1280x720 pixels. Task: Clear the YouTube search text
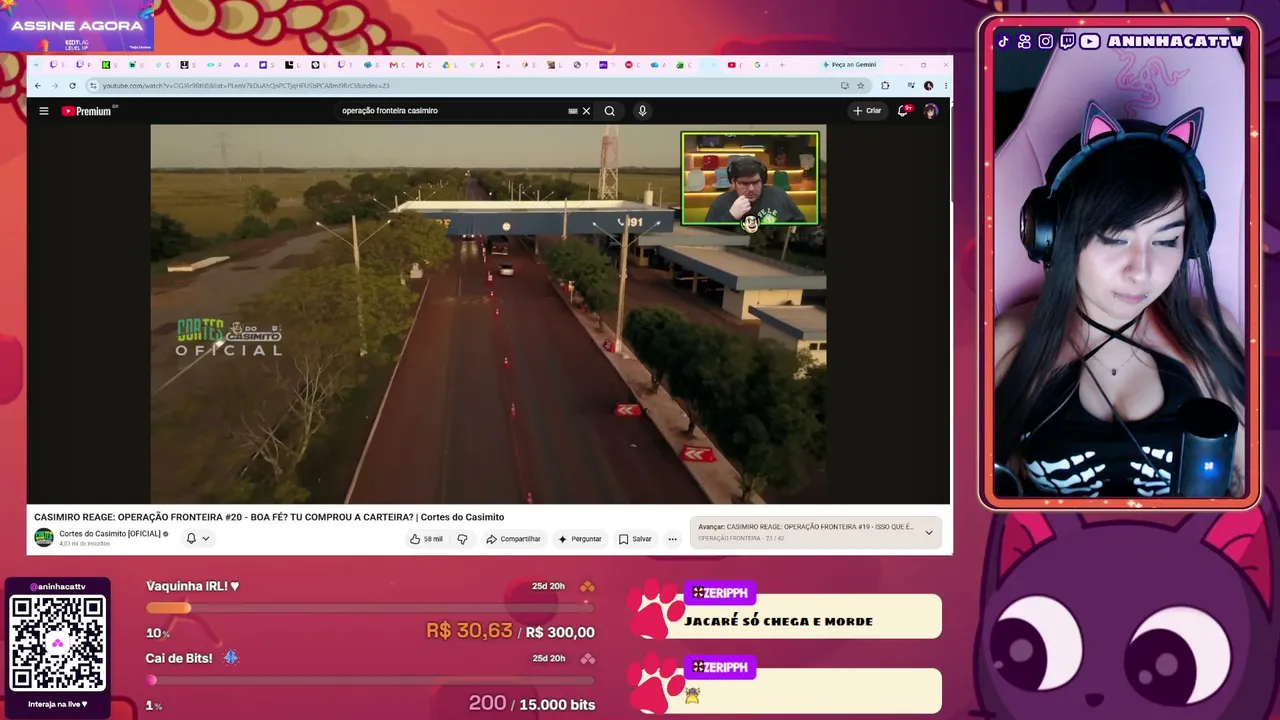tap(586, 111)
